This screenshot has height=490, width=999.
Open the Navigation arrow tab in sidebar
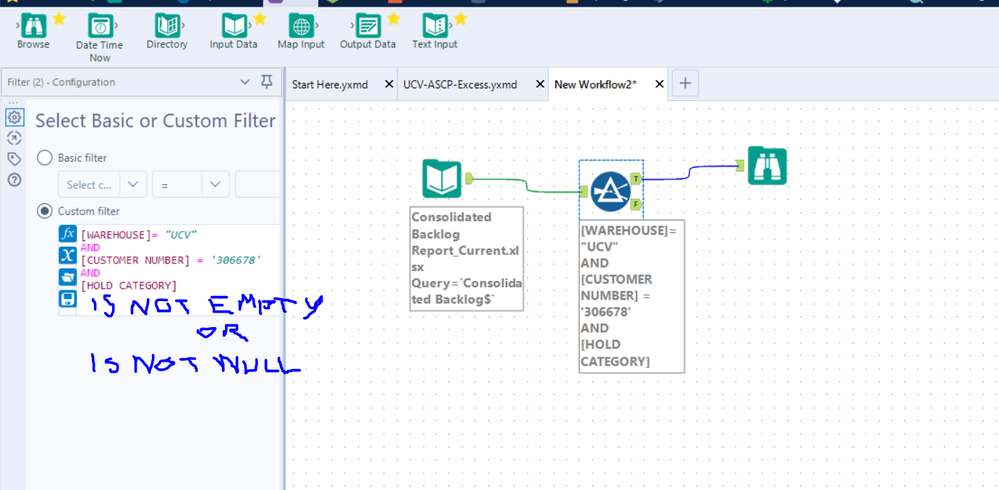coord(14,138)
